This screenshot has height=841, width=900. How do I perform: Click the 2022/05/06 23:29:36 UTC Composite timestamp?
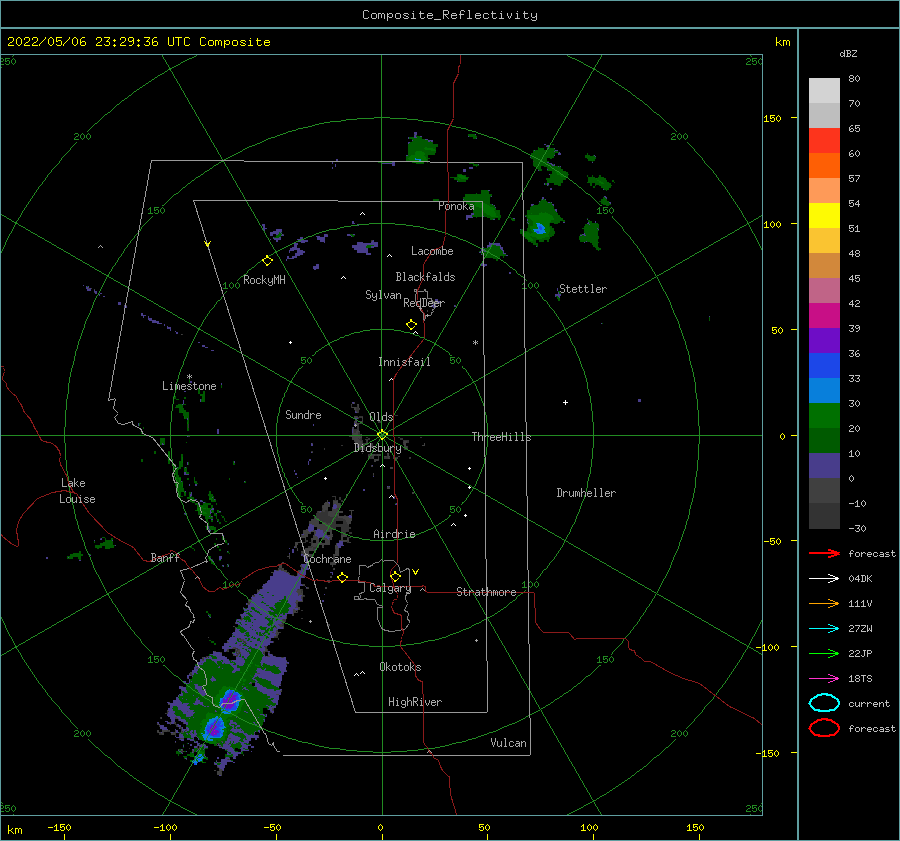[138, 42]
